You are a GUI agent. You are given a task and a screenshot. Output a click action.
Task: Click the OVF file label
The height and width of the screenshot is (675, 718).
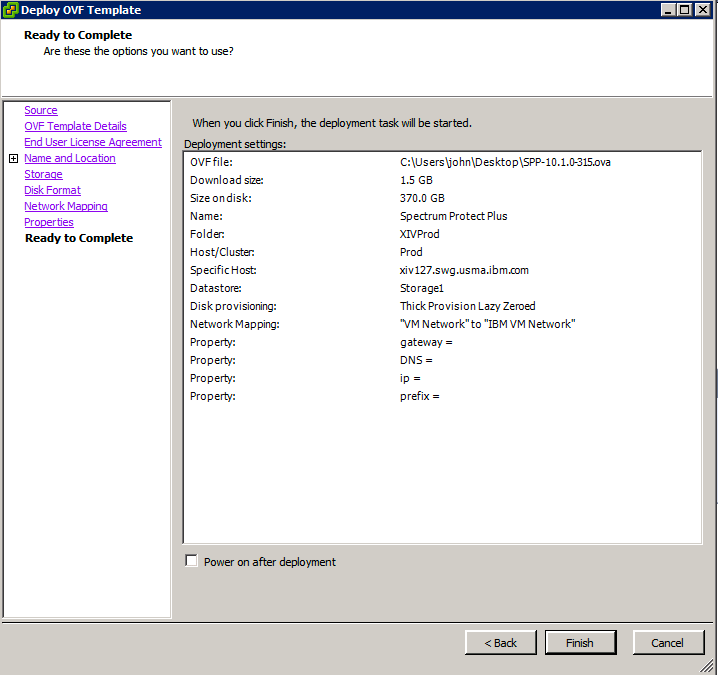point(212,162)
